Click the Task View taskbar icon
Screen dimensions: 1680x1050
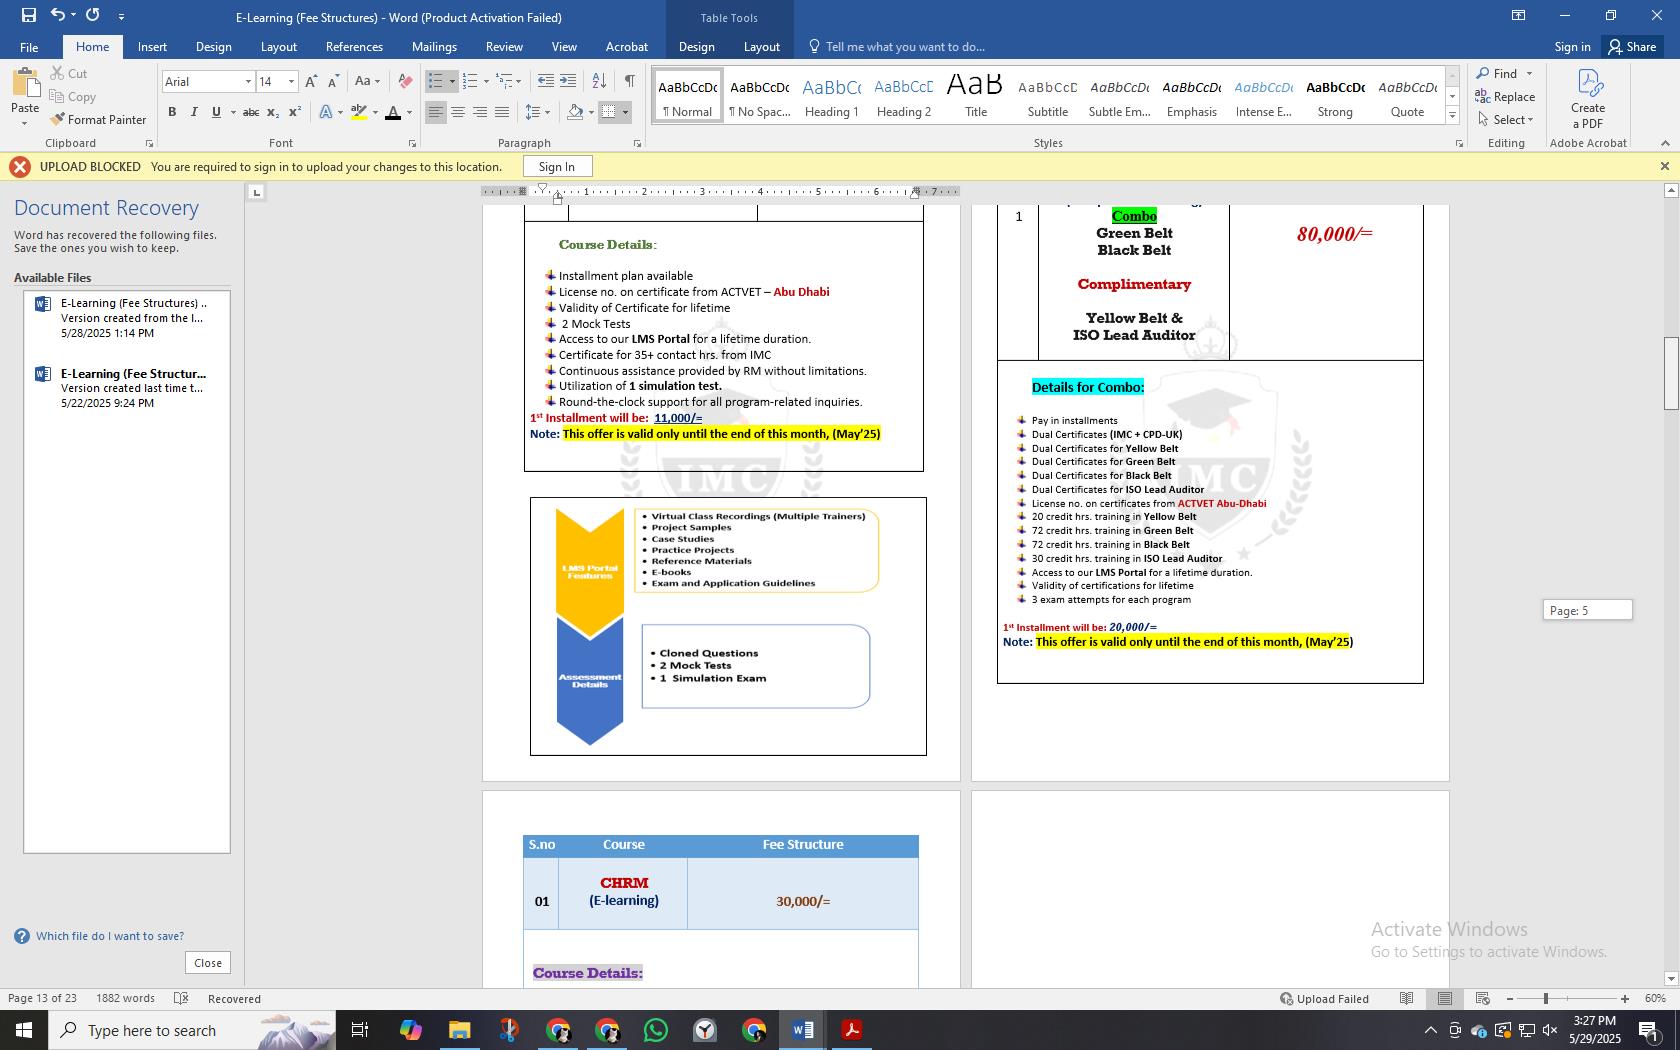360,1030
